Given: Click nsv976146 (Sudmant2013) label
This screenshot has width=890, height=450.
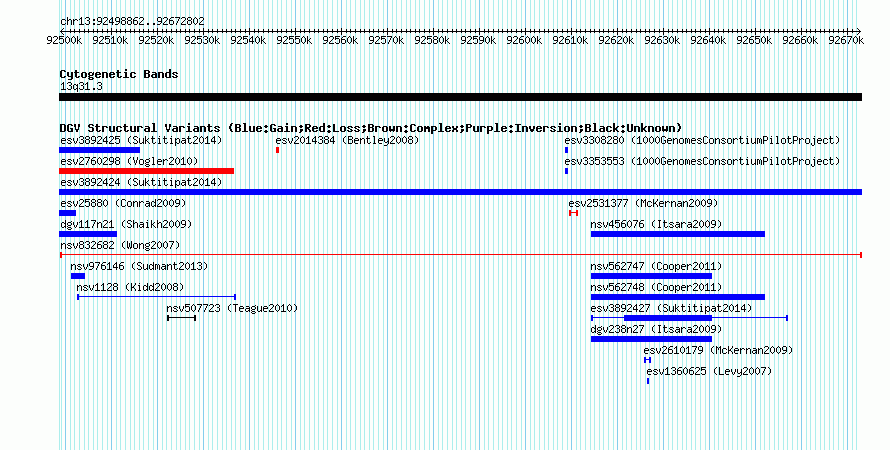Looking at the screenshot, I should coord(139,266).
